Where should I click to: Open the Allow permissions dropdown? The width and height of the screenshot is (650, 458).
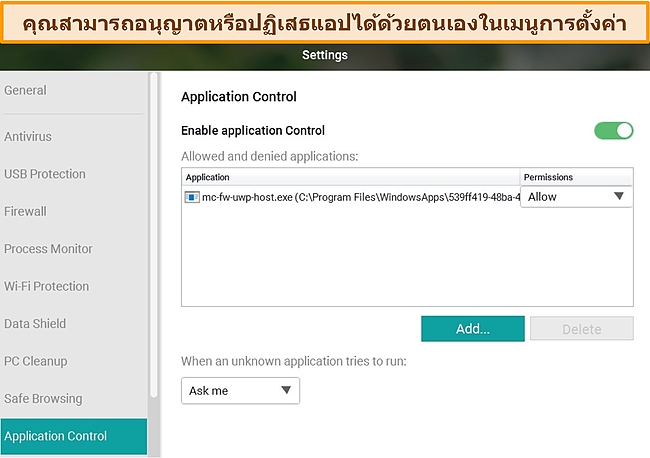[576, 197]
